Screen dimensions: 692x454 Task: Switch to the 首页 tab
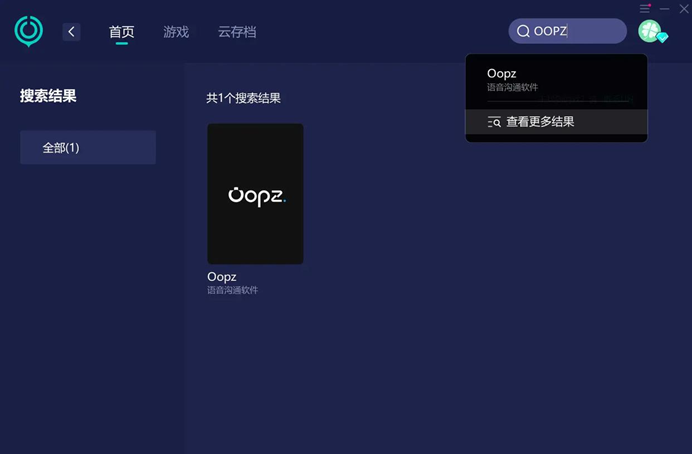121,32
